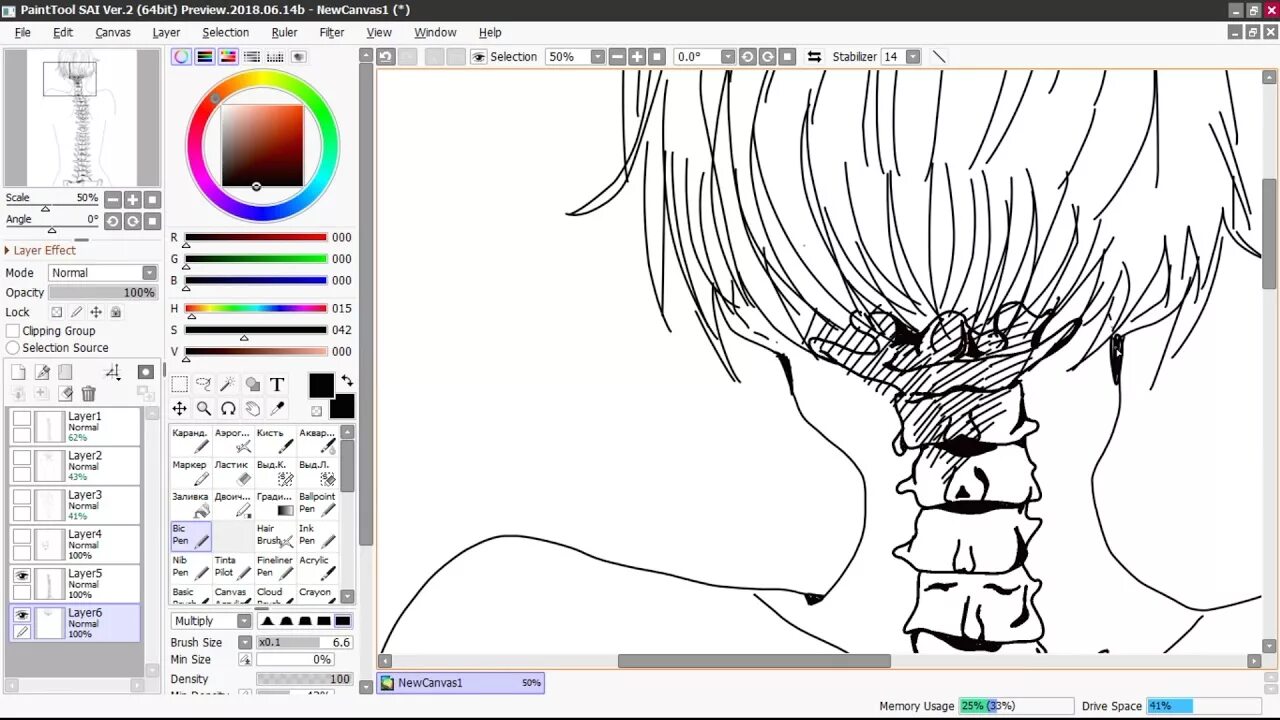Select the Shape tool

pos(253,384)
